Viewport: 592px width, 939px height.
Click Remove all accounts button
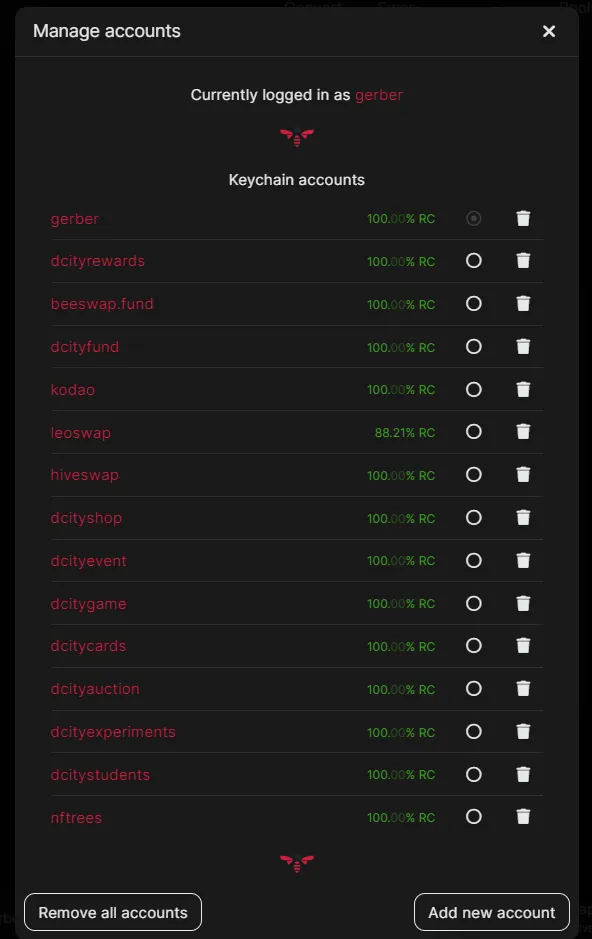coord(113,912)
